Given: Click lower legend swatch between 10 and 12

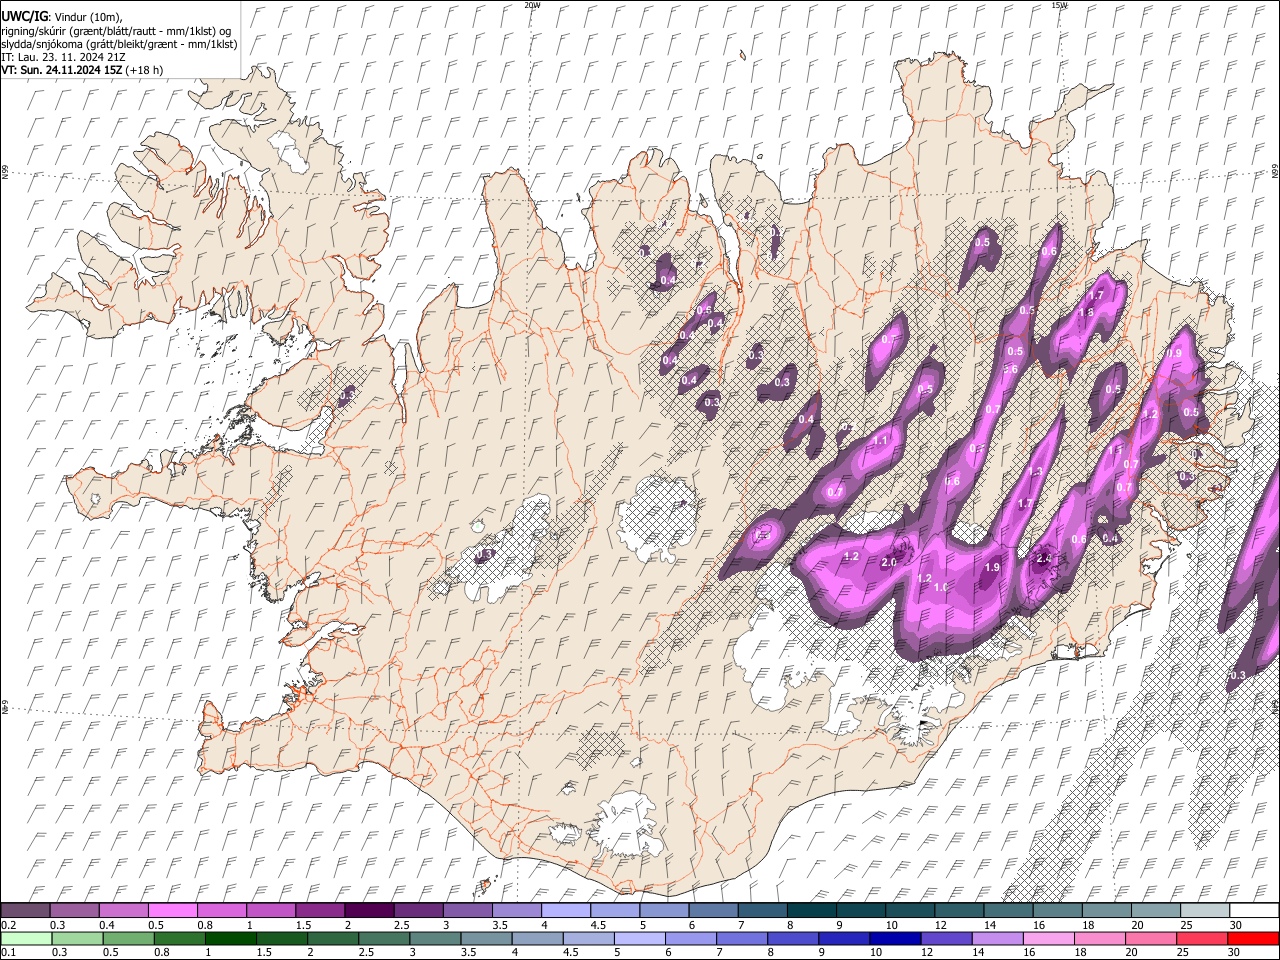Looking at the screenshot, I should point(895,938).
